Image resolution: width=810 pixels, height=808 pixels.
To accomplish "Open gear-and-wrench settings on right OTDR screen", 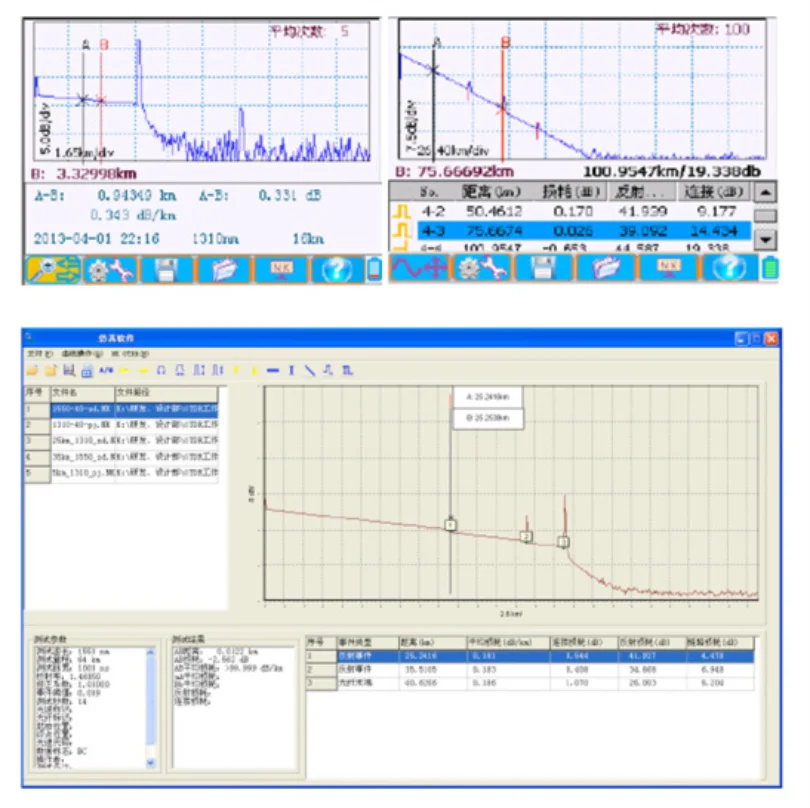I will pyautogui.click(x=481, y=268).
